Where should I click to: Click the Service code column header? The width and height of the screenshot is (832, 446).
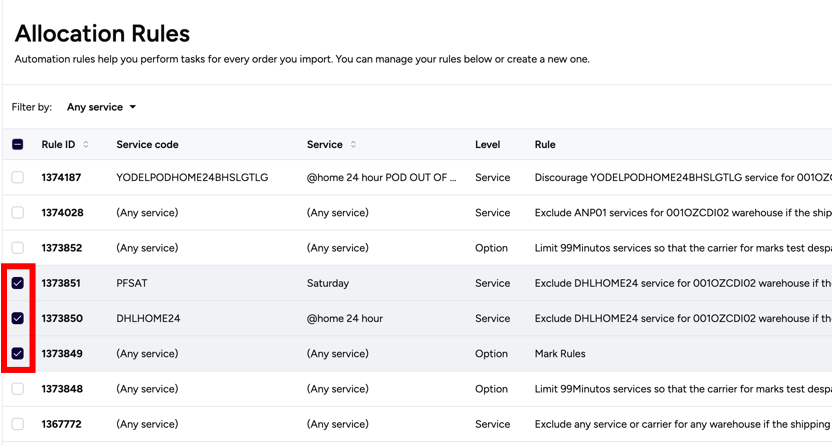[147, 144]
